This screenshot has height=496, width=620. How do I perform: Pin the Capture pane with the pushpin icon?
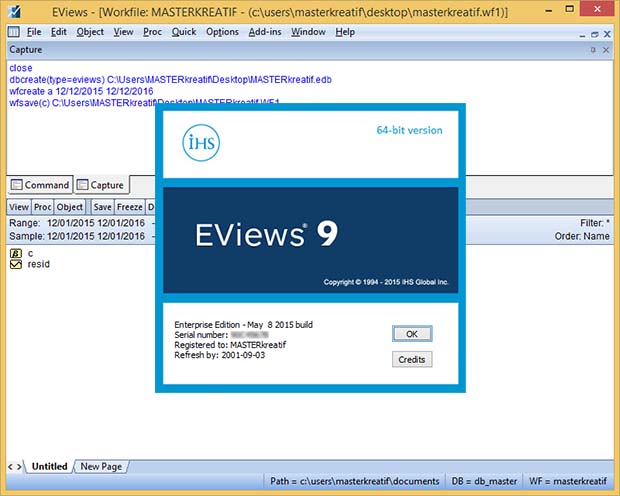593,50
